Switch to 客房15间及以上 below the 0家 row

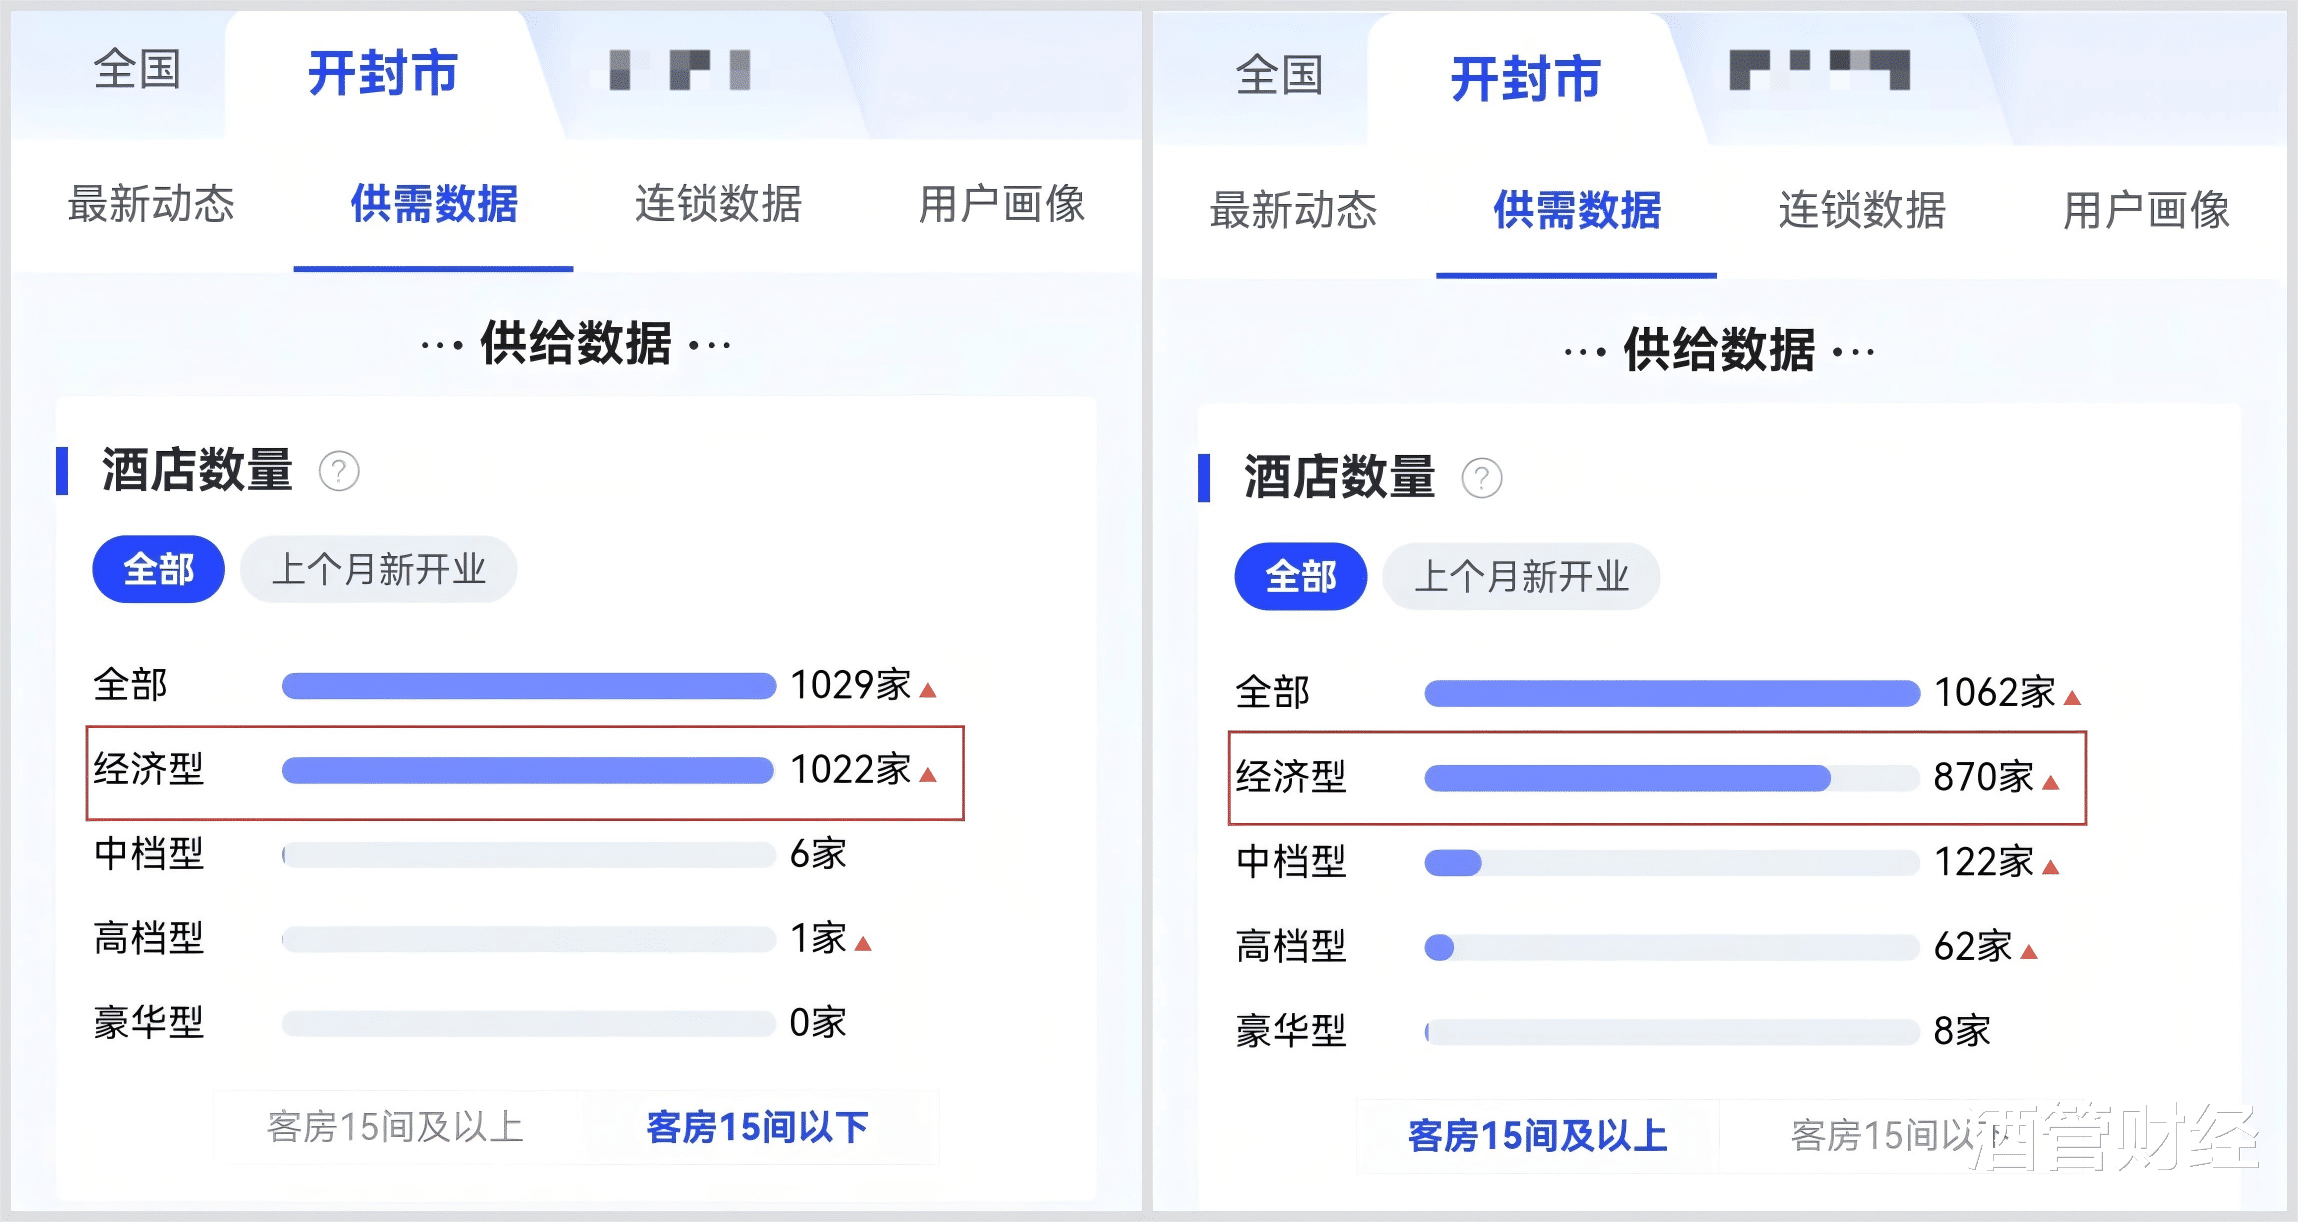[396, 1128]
